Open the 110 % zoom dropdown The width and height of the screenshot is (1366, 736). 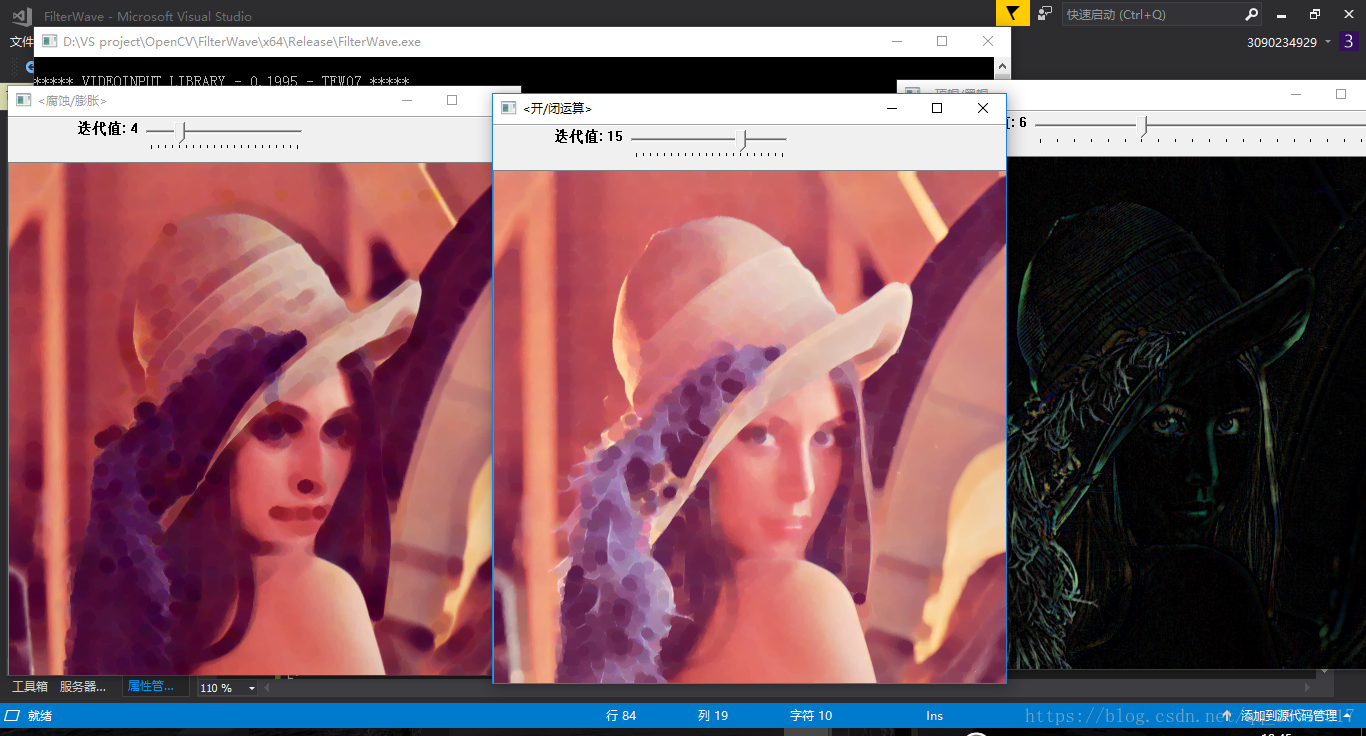(x=252, y=688)
